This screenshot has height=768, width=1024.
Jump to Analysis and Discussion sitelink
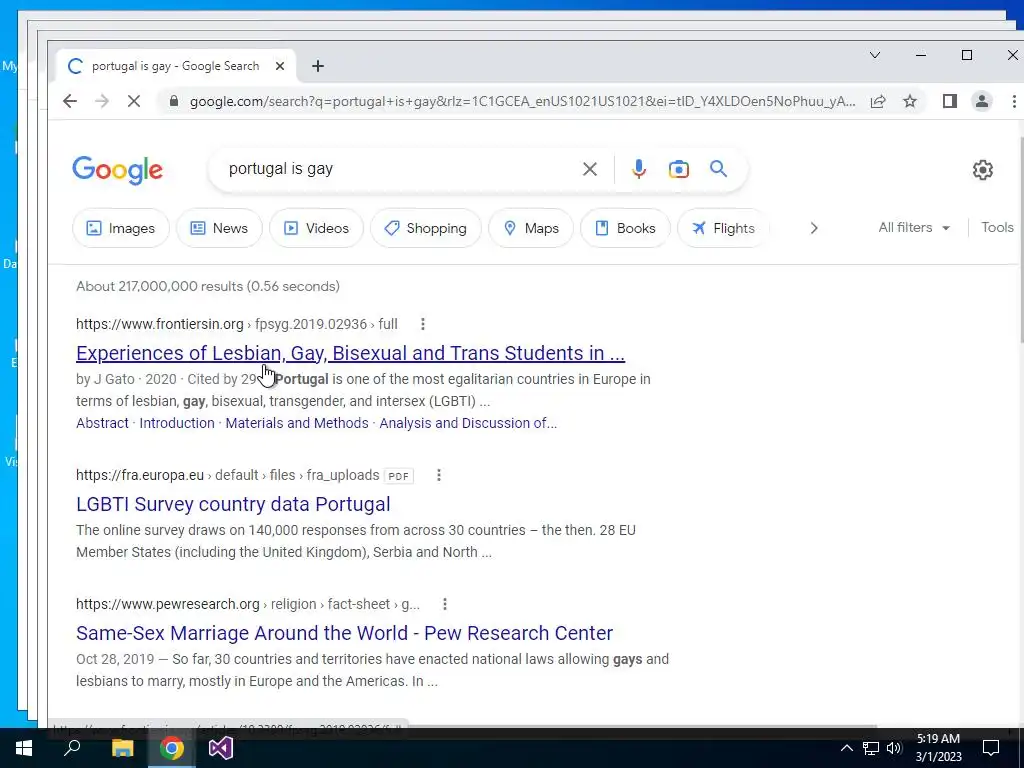468,423
